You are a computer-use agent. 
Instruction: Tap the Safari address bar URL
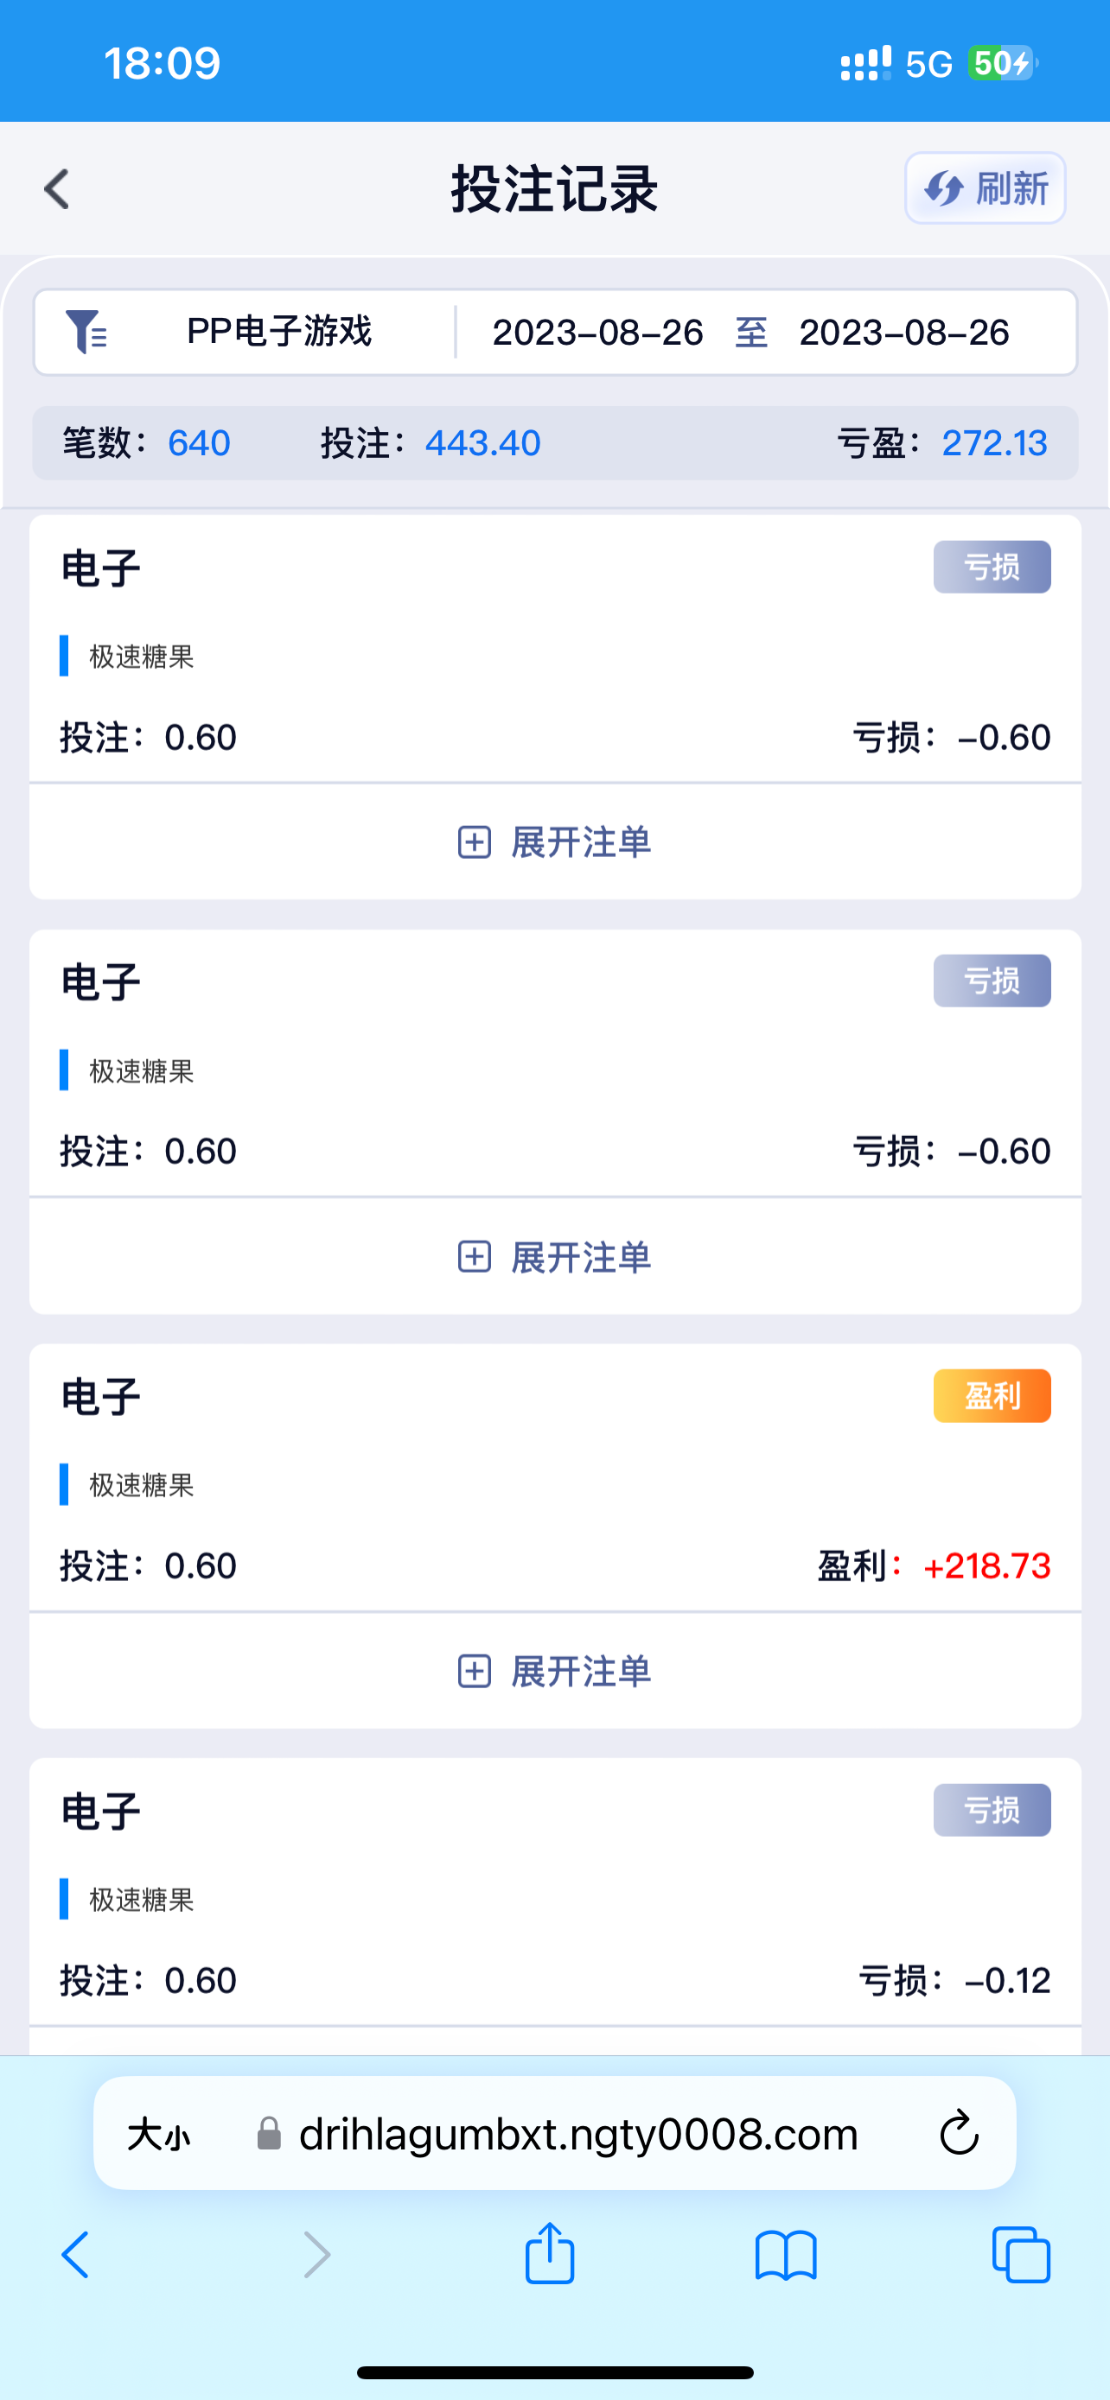[x=578, y=2135]
